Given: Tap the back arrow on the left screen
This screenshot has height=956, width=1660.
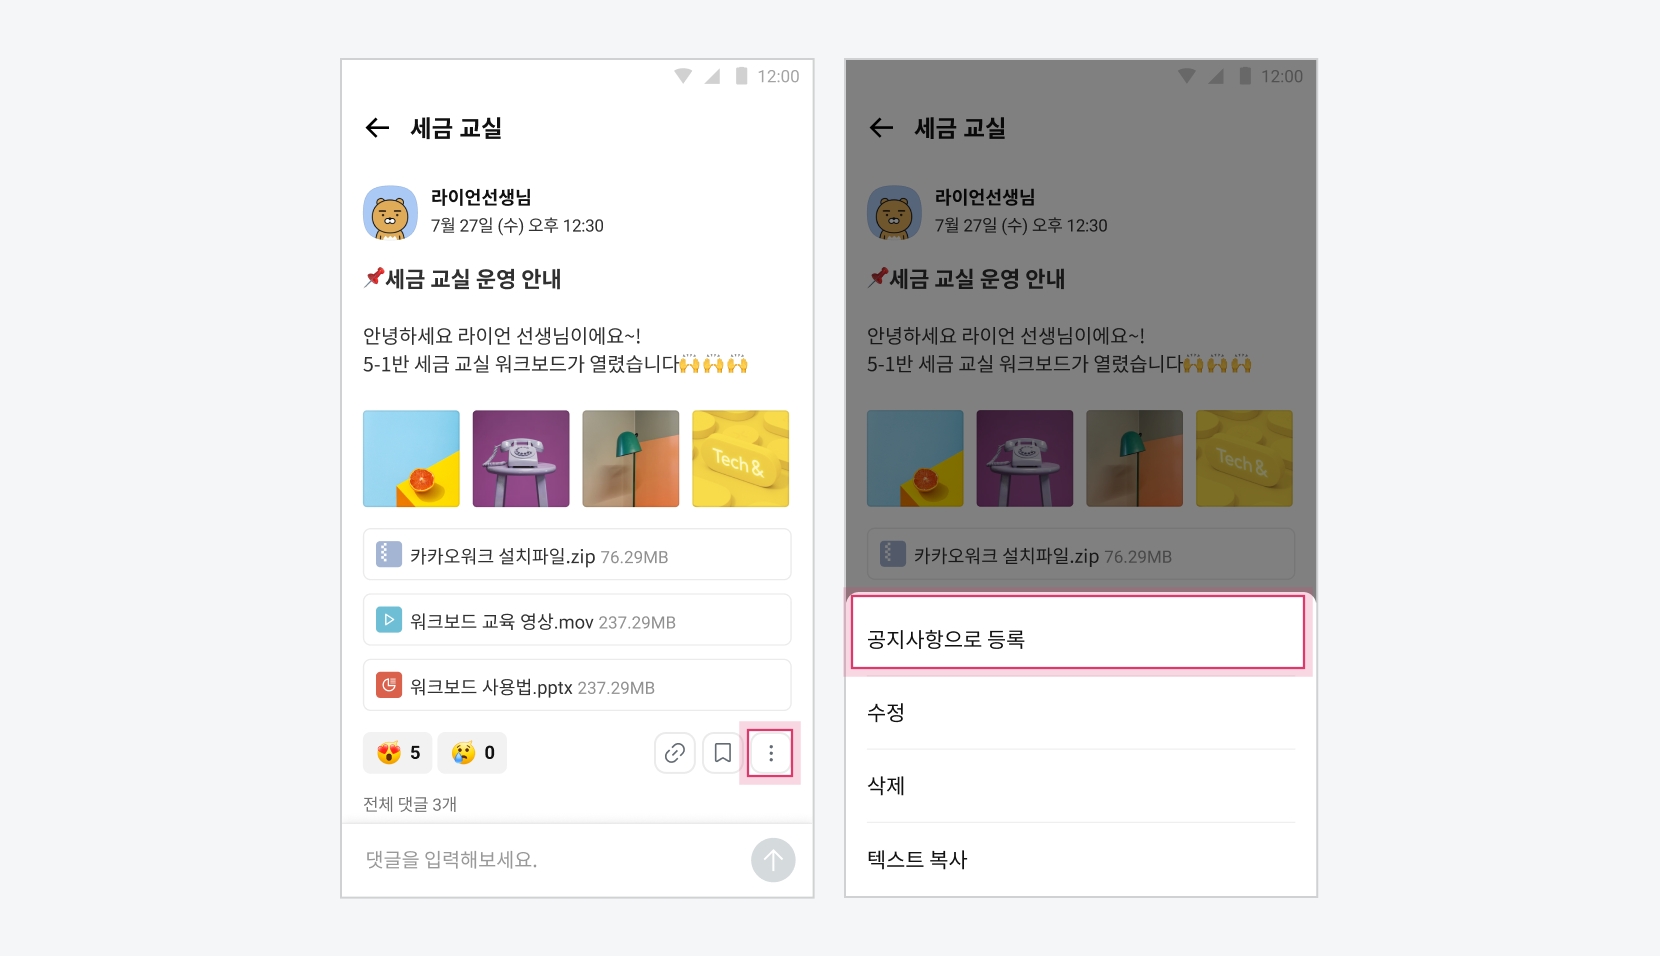Looking at the screenshot, I should pyautogui.click(x=377, y=127).
